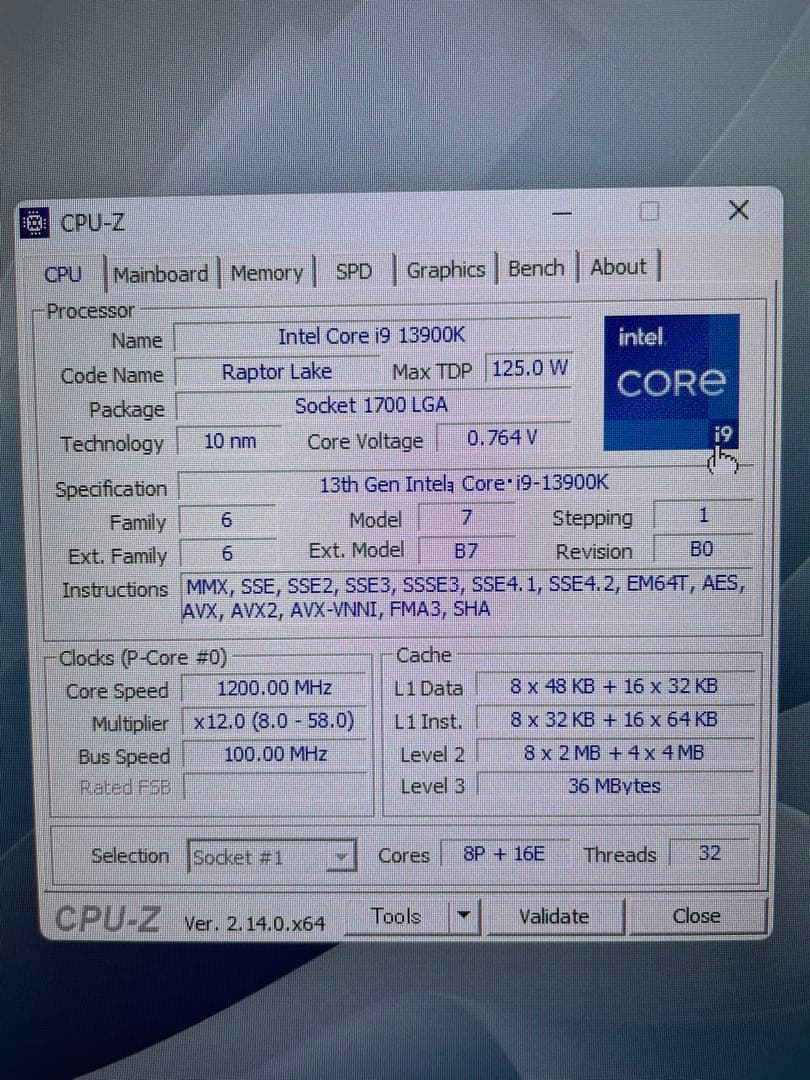Select the SPD tab
This screenshot has width=810, height=1080.
(353, 271)
